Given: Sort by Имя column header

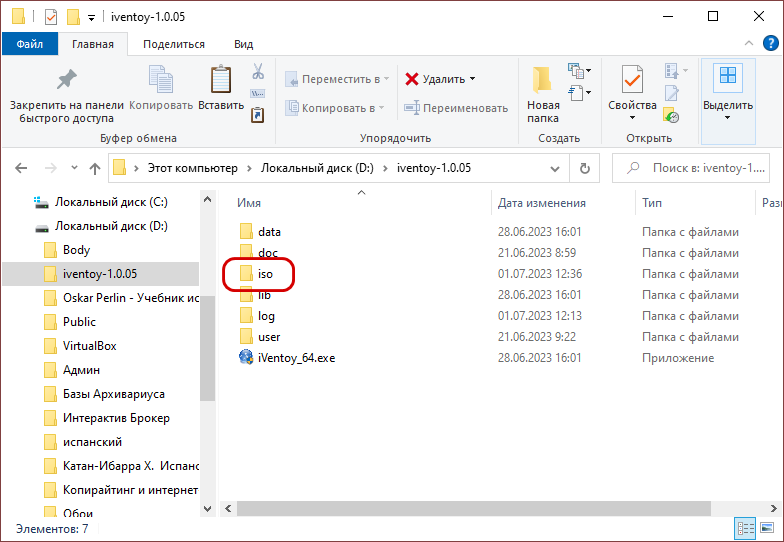Looking at the screenshot, I should [x=248, y=203].
